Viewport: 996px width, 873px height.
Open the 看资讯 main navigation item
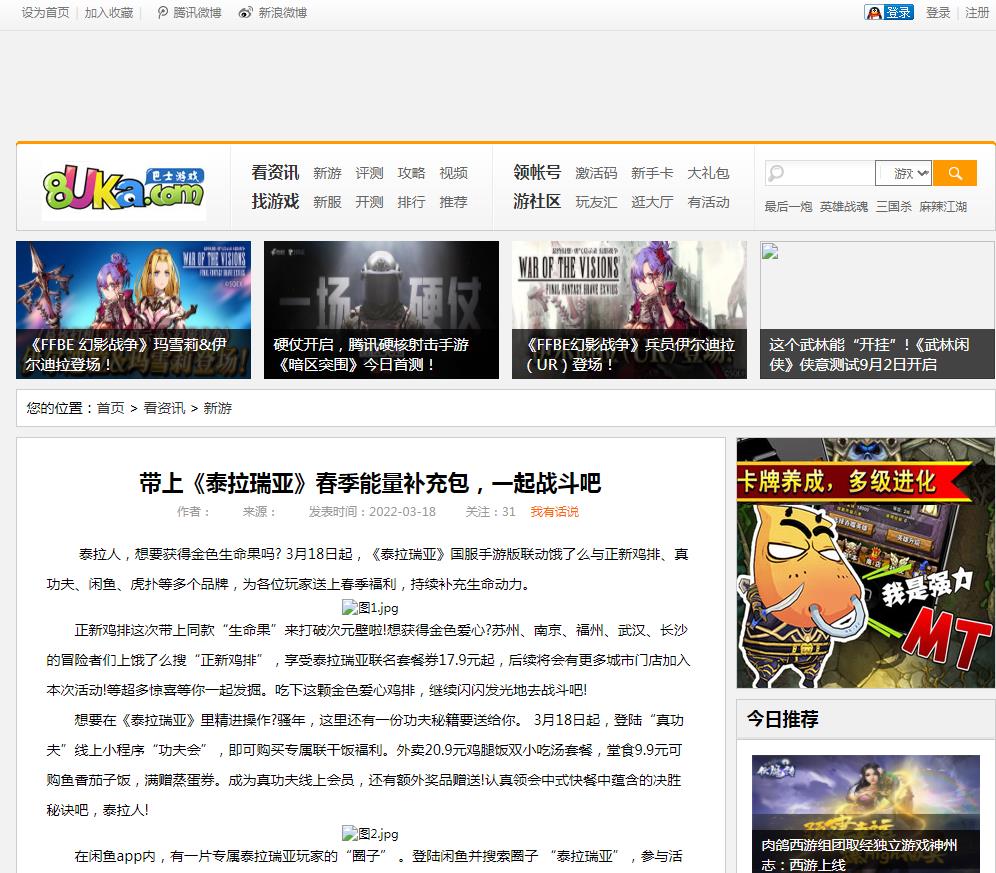(275, 172)
